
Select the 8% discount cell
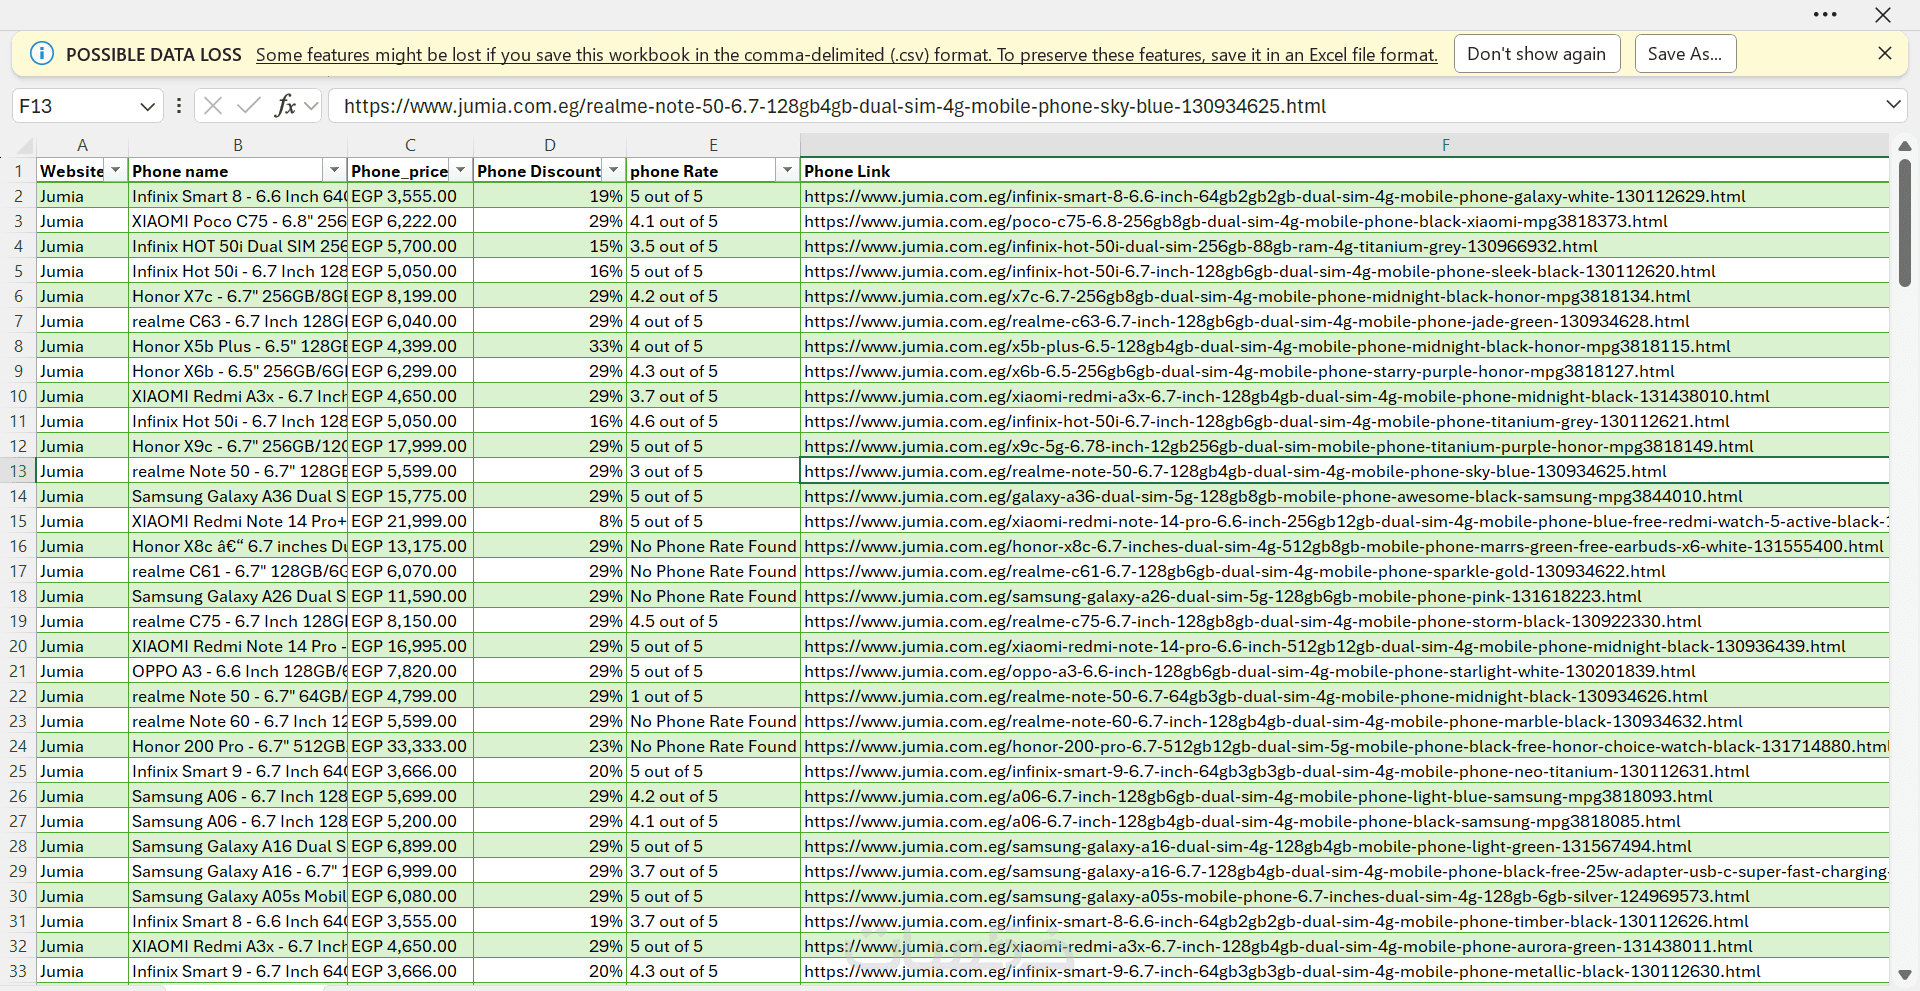click(x=550, y=521)
